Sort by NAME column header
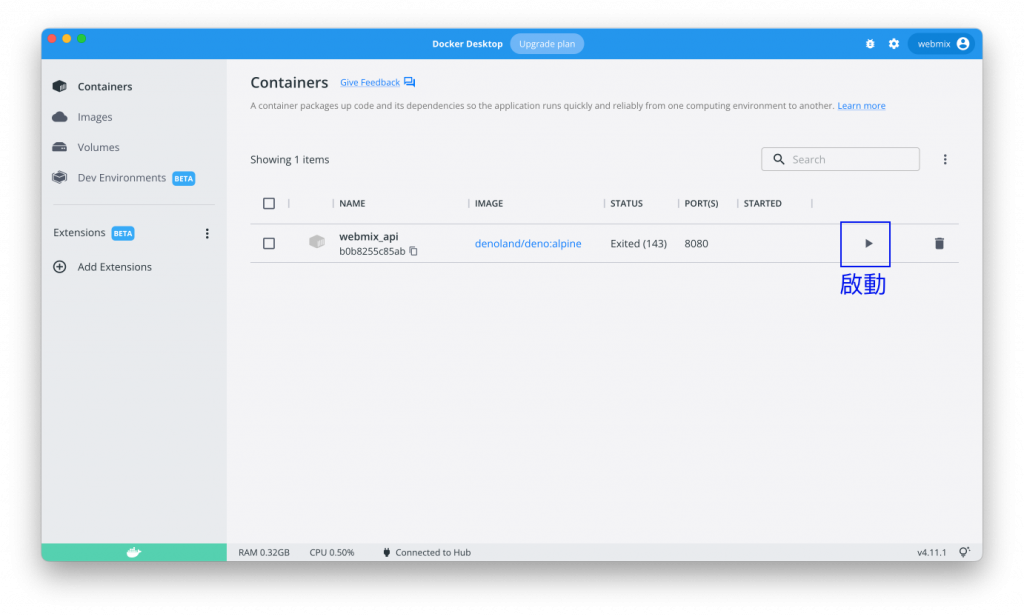 pos(352,203)
